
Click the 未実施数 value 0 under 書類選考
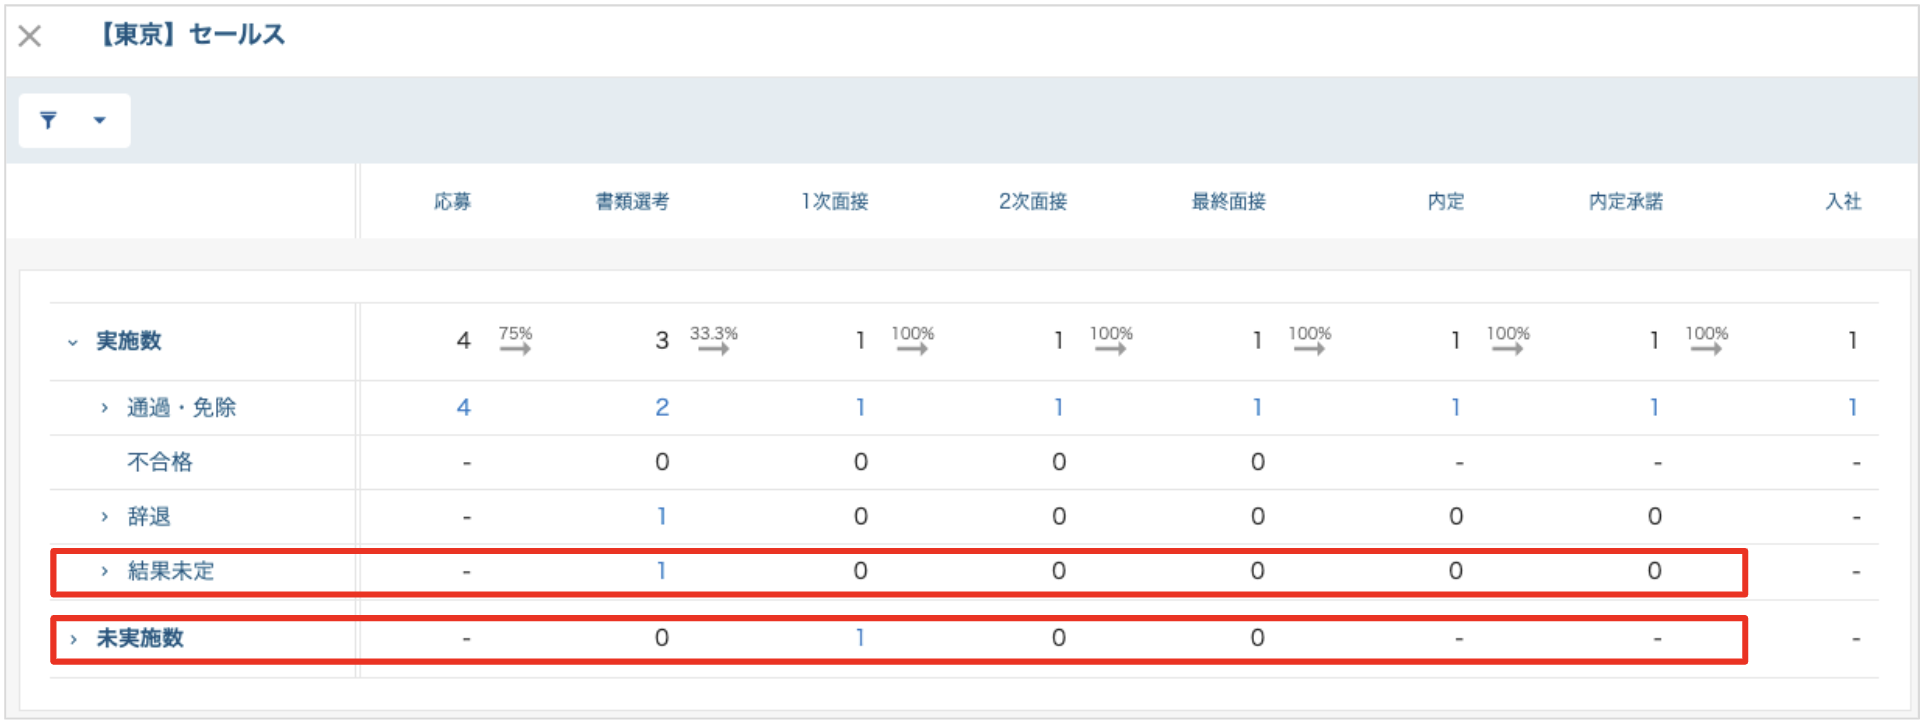[662, 638]
